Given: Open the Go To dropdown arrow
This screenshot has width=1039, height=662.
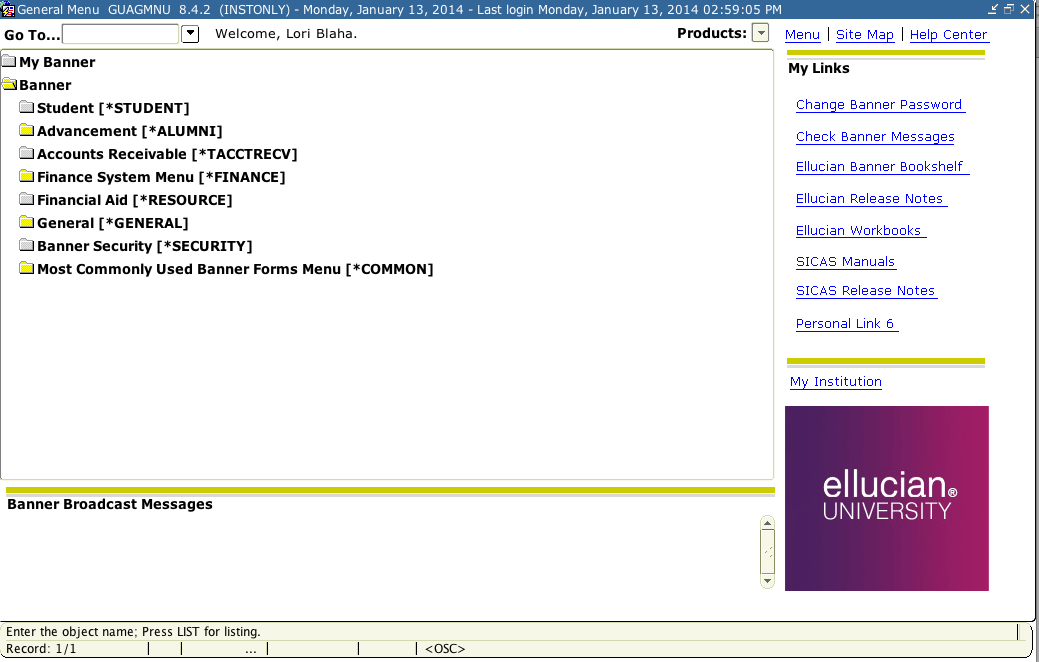Looking at the screenshot, I should click(190, 33).
